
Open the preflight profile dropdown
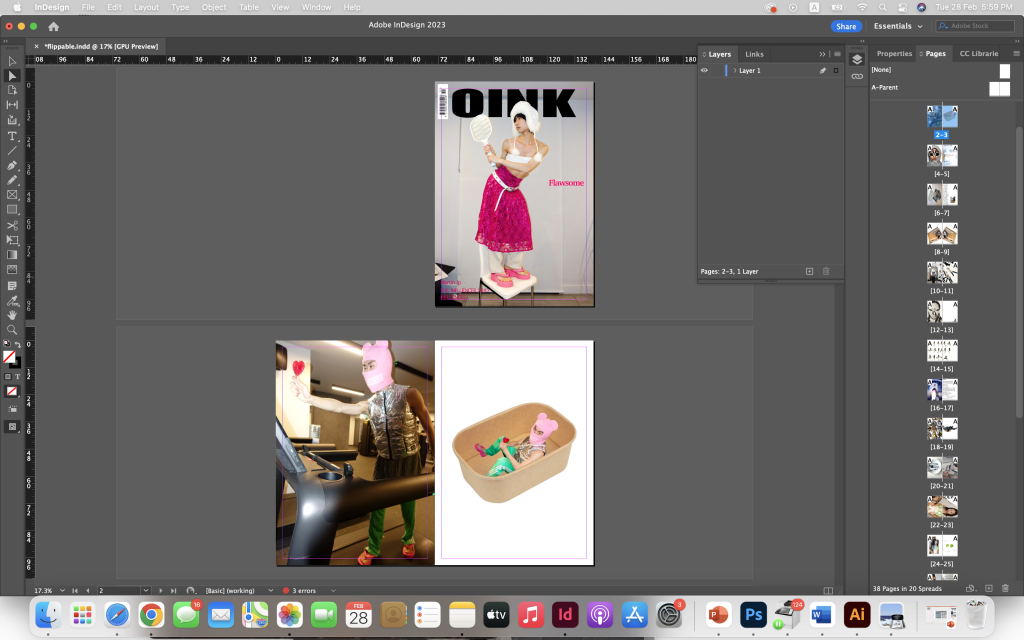click(270, 590)
